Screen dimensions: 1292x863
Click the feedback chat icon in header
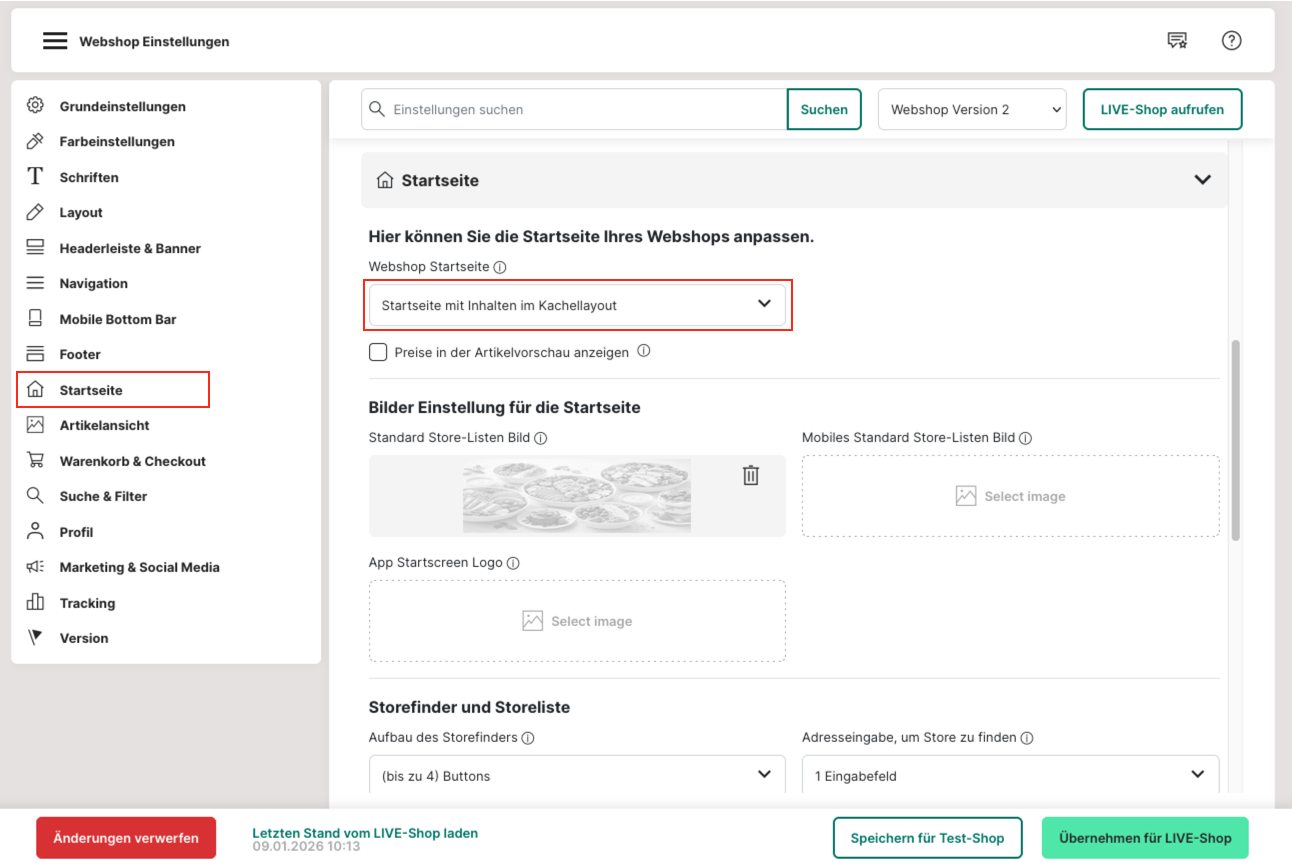coord(1177,41)
